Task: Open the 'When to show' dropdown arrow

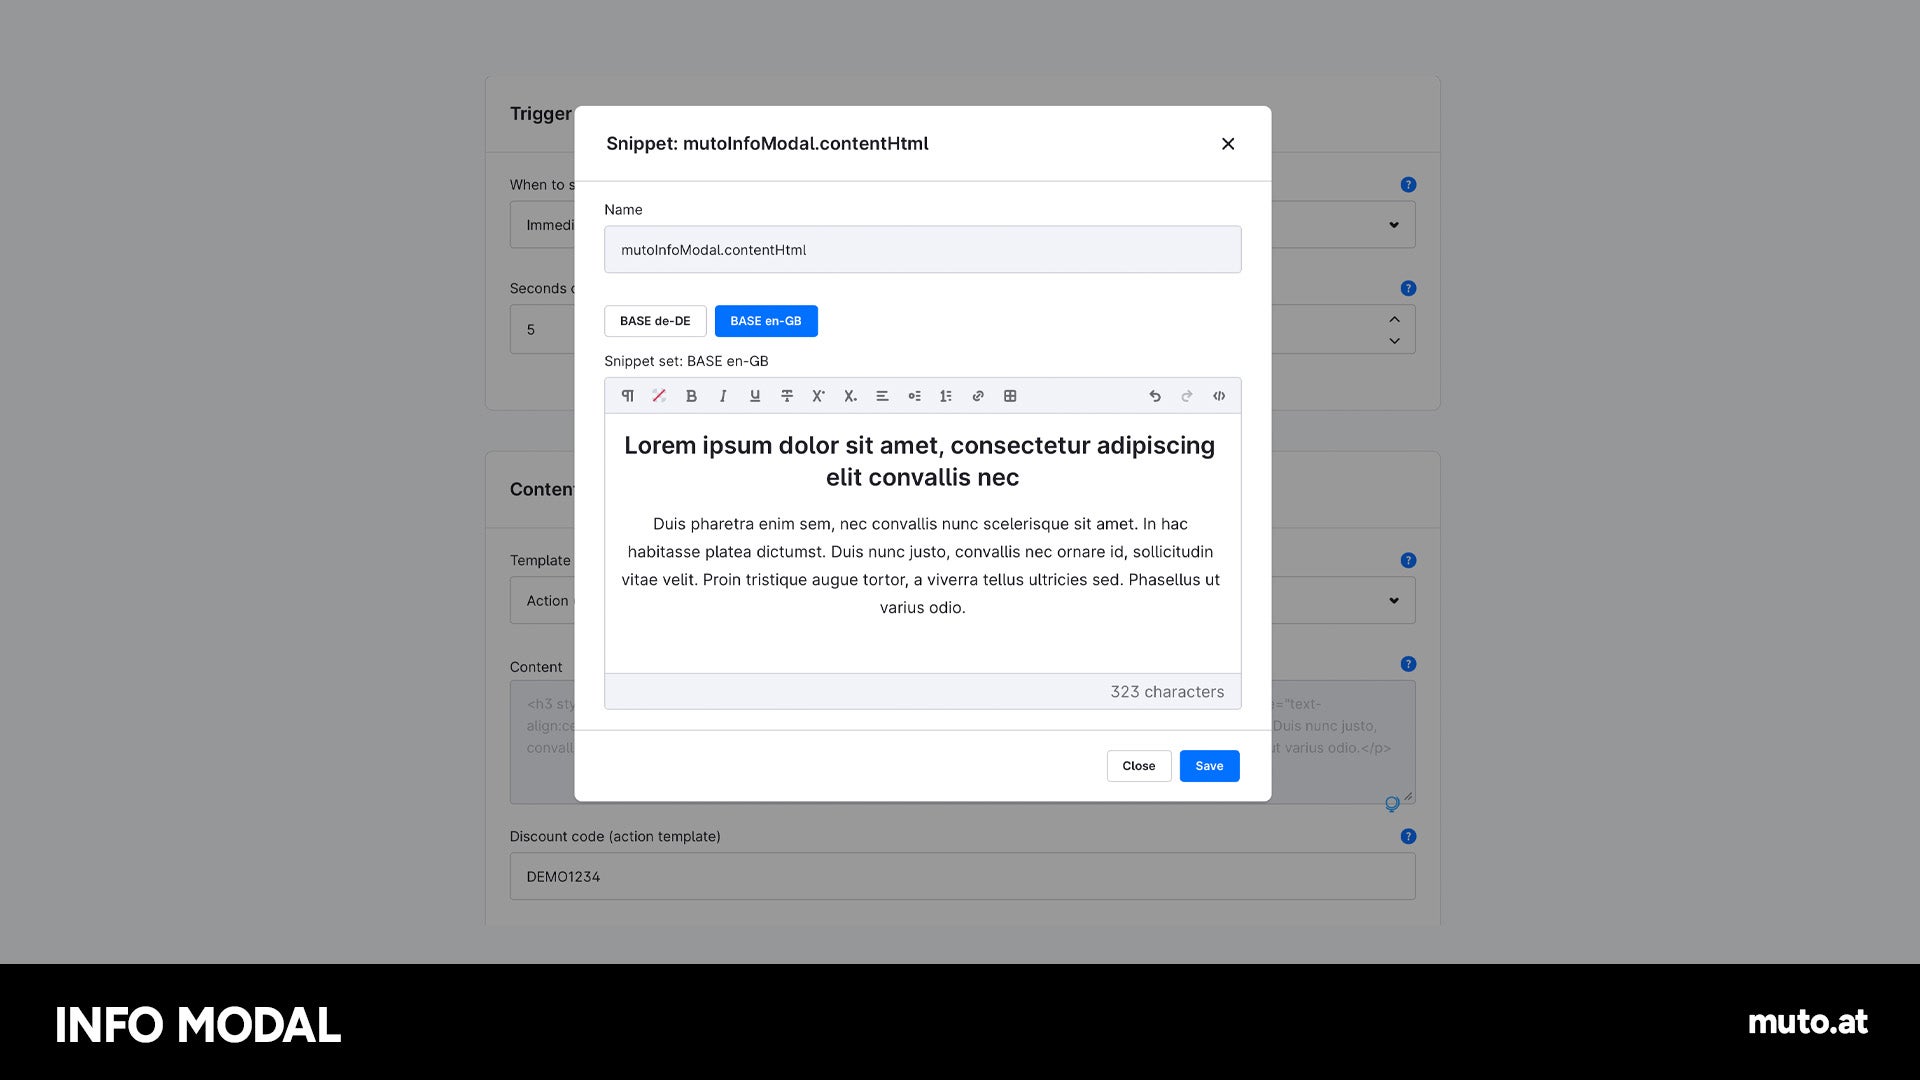Action: tap(1394, 225)
